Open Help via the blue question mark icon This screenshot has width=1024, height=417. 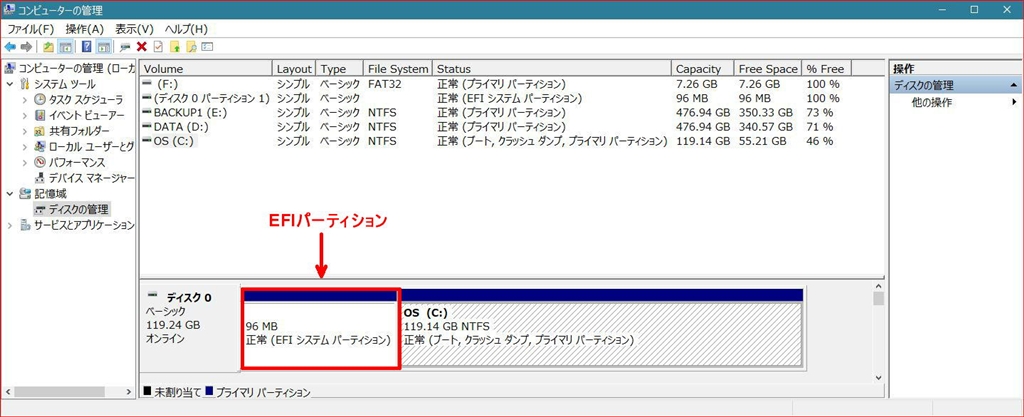click(x=86, y=47)
